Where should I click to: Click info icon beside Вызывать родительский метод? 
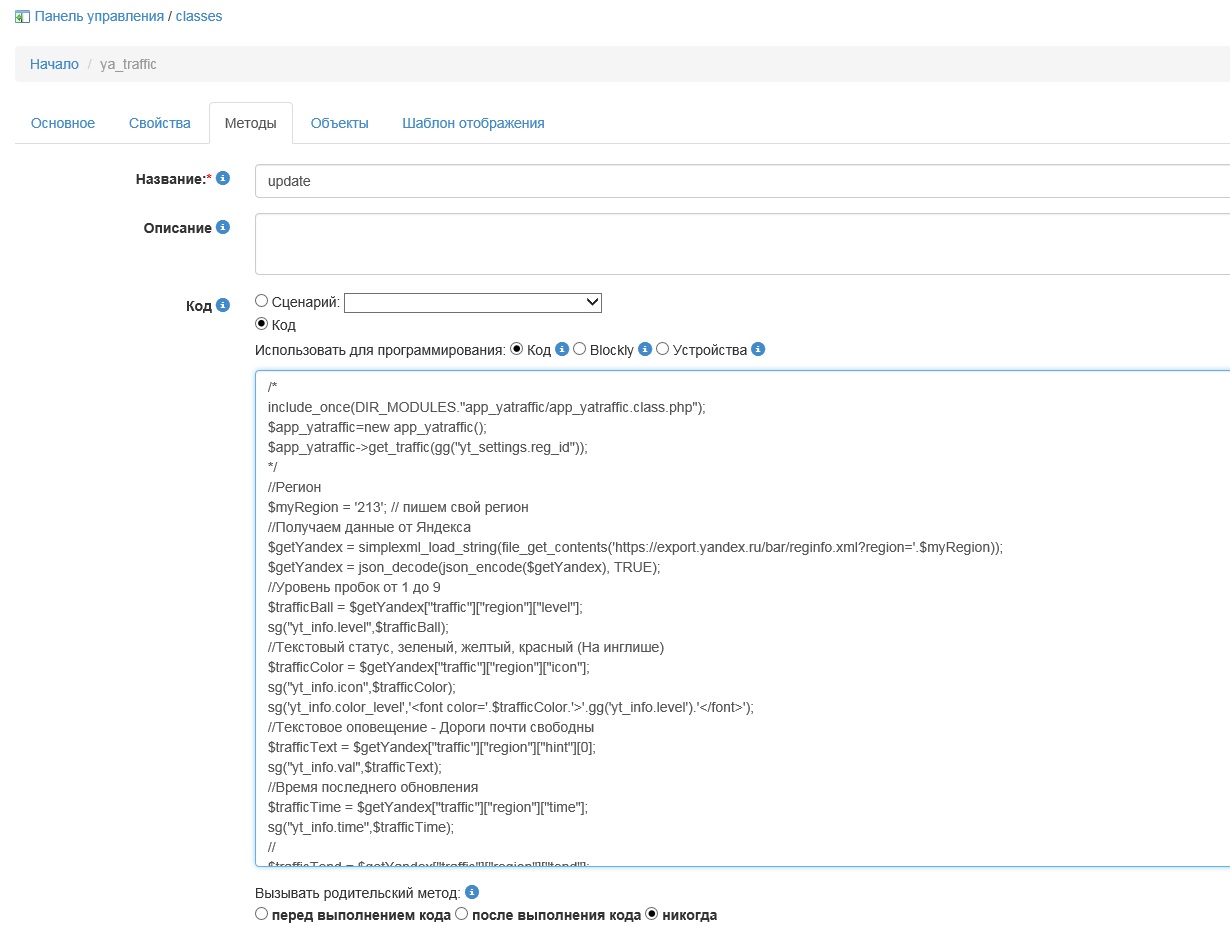click(473, 891)
